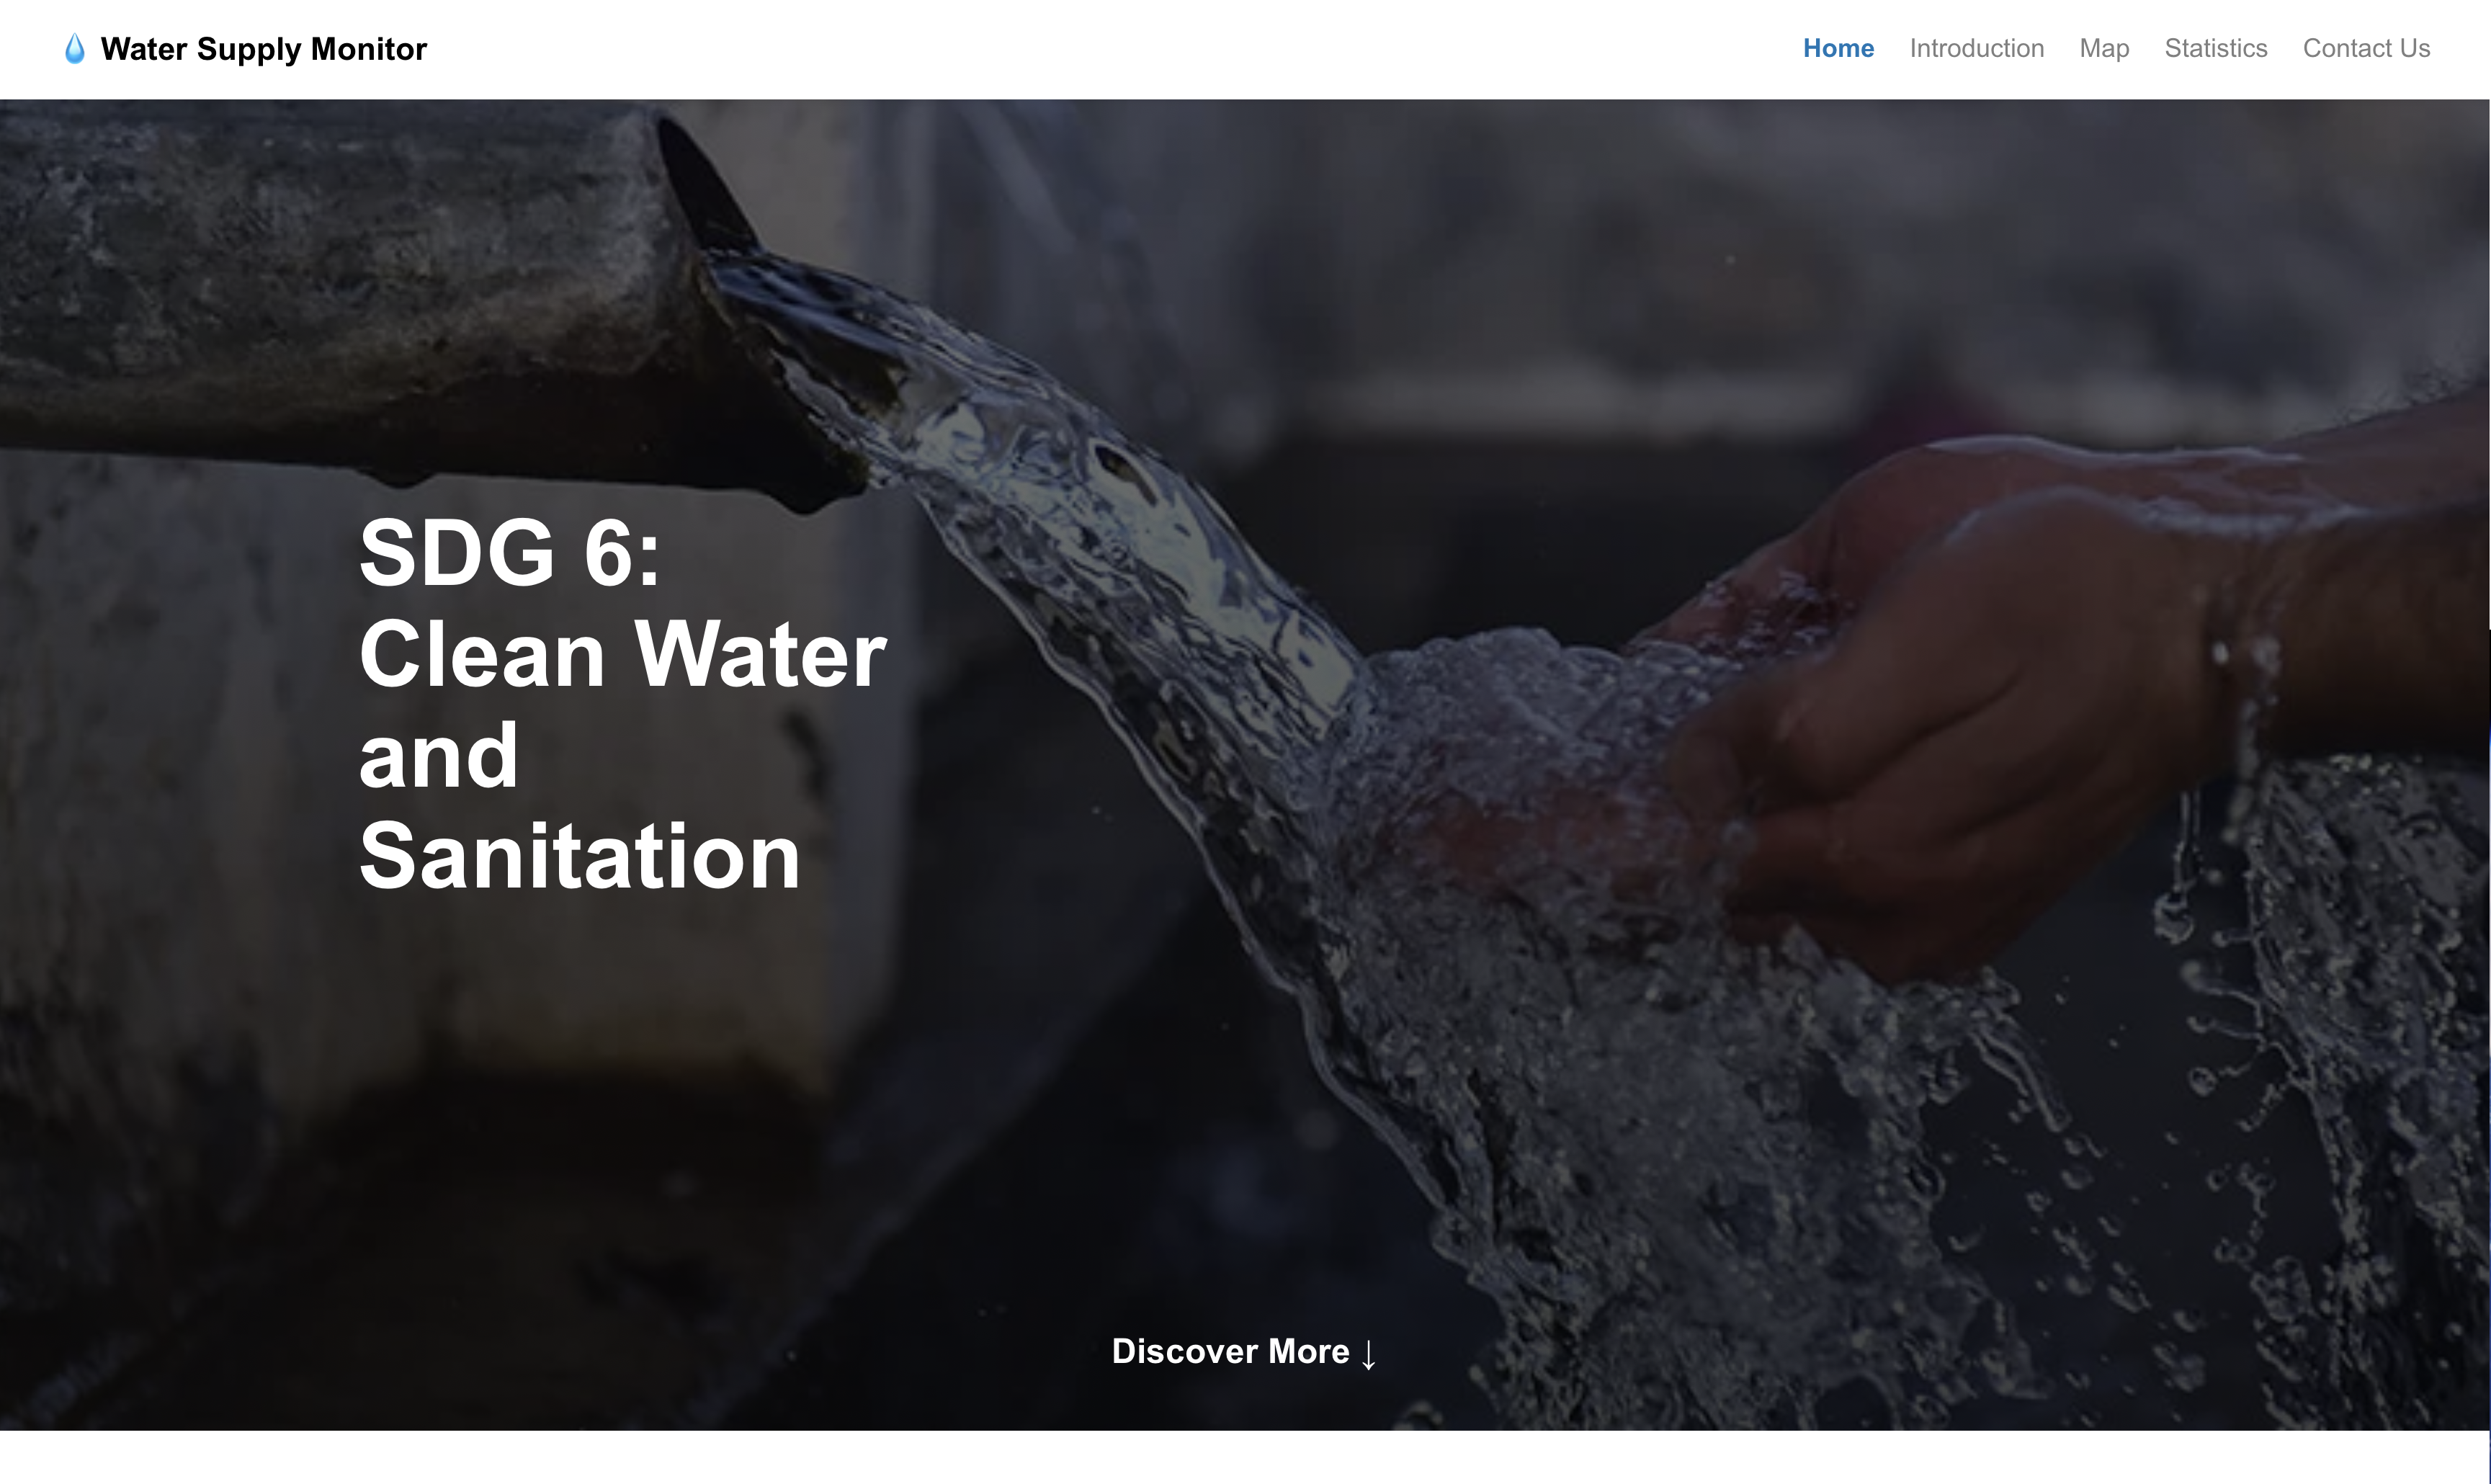This screenshot has width=2491, height=1484.
Task: Click the white strip beneath the hero image
Action: [1245, 1457]
